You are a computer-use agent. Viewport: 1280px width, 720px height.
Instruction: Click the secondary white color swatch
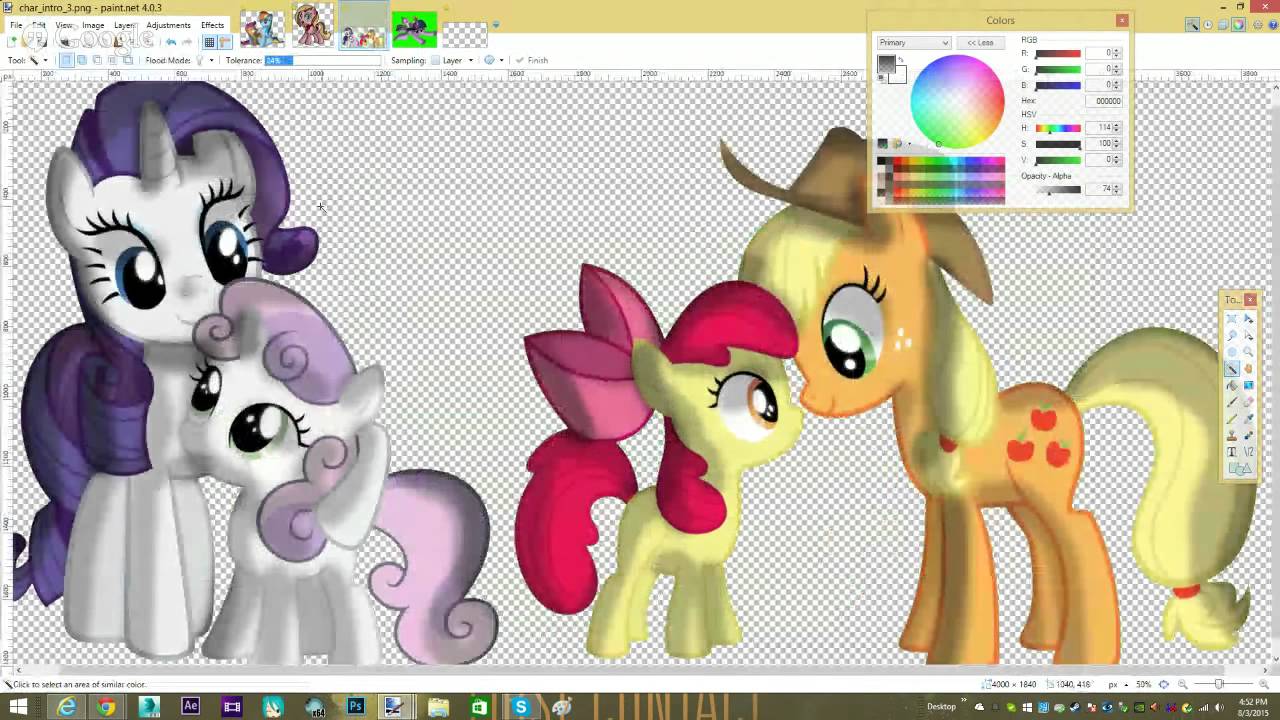[x=899, y=76]
